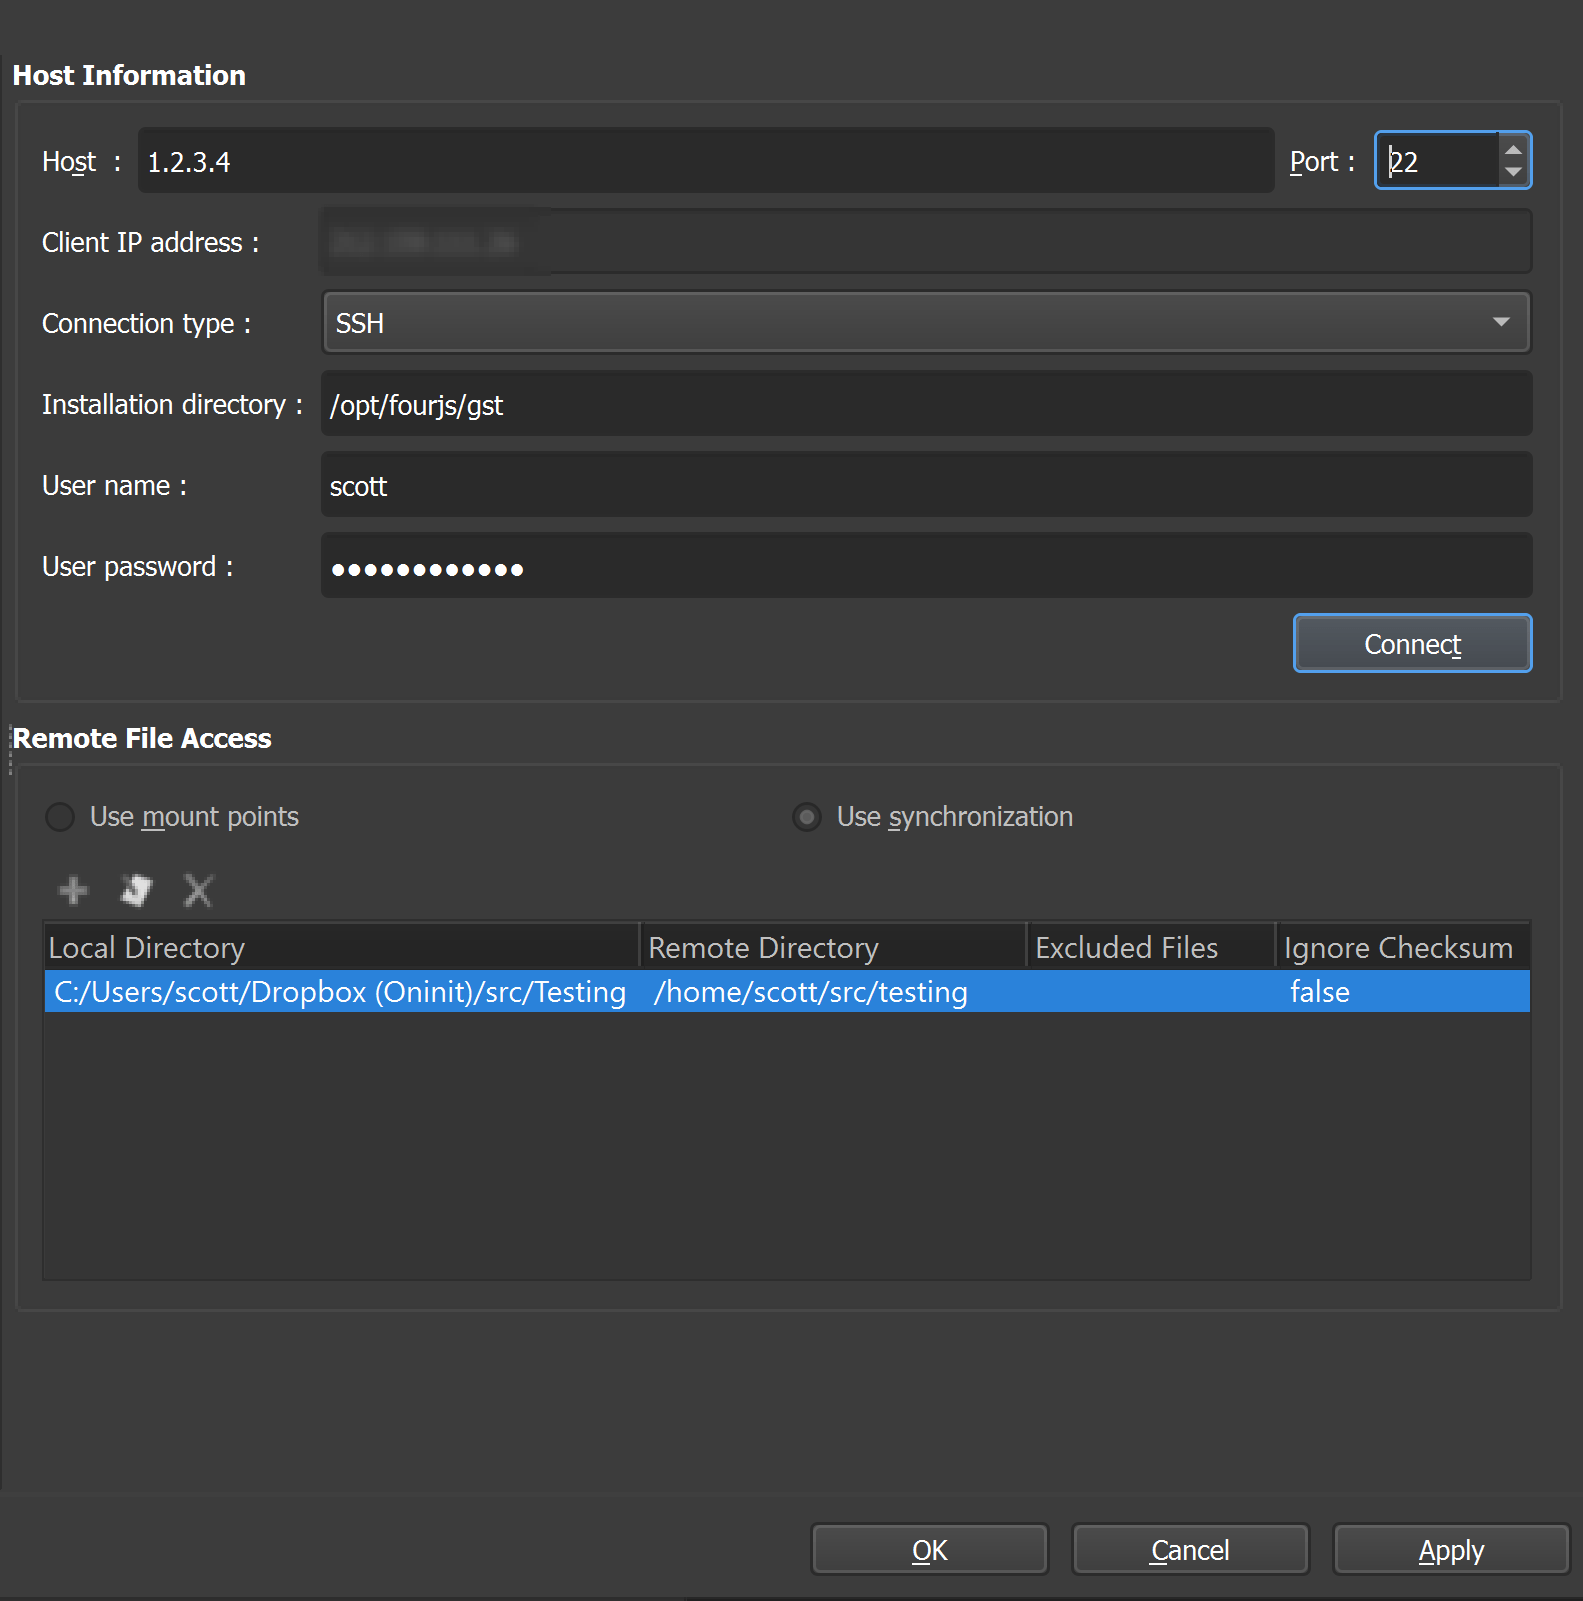
Task: Click the Apply button
Action: 1450,1550
